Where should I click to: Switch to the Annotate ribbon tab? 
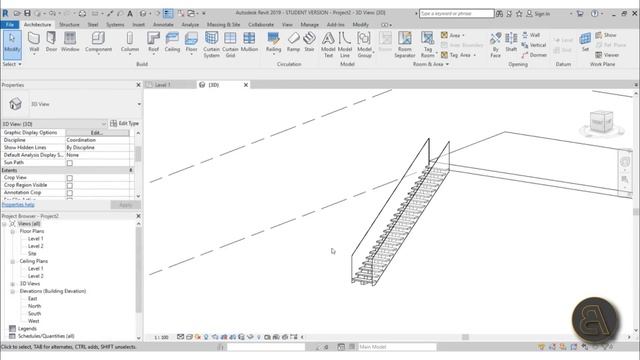click(163, 24)
